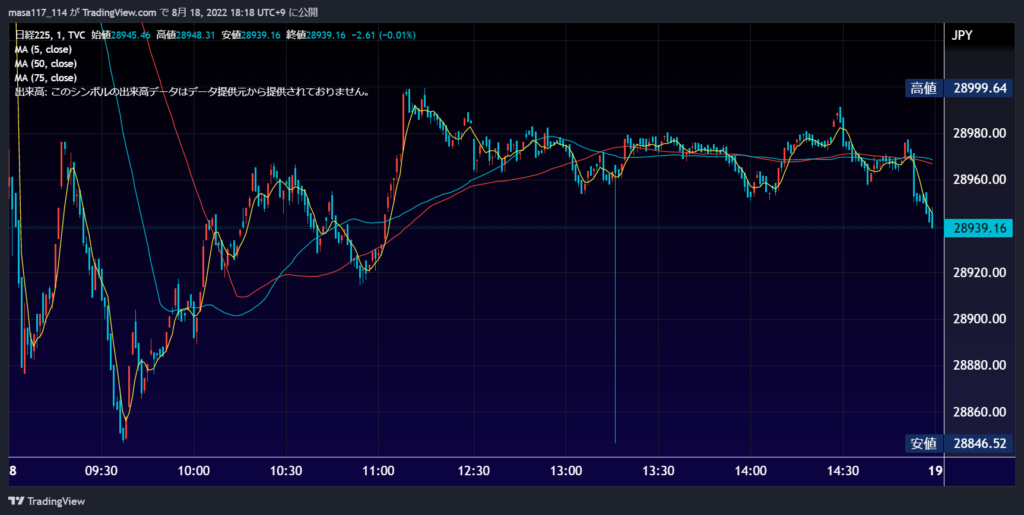Click the 13:30 time axis label
Screen dimensions: 1024x515
(x=658, y=471)
